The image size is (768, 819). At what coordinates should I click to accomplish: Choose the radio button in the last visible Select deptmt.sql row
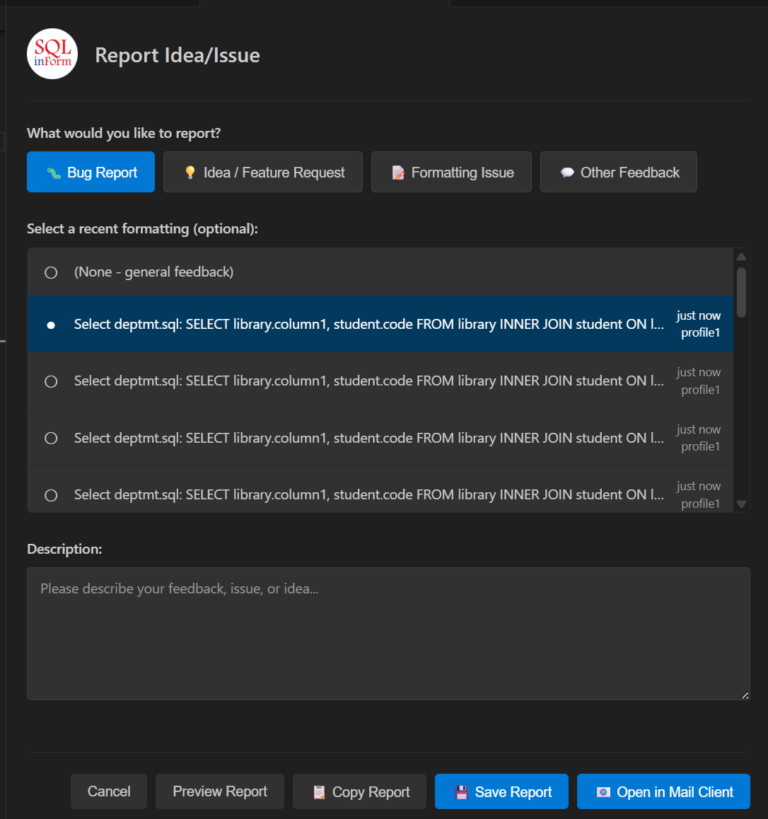click(x=51, y=495)
